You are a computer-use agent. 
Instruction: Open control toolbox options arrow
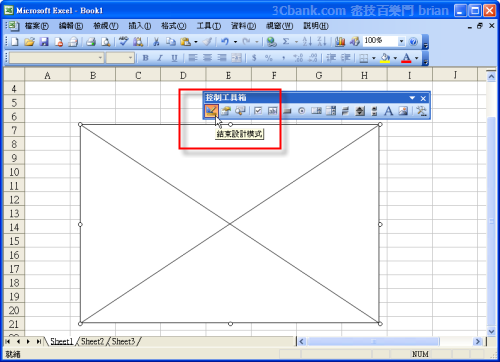[x=412, y=98]
